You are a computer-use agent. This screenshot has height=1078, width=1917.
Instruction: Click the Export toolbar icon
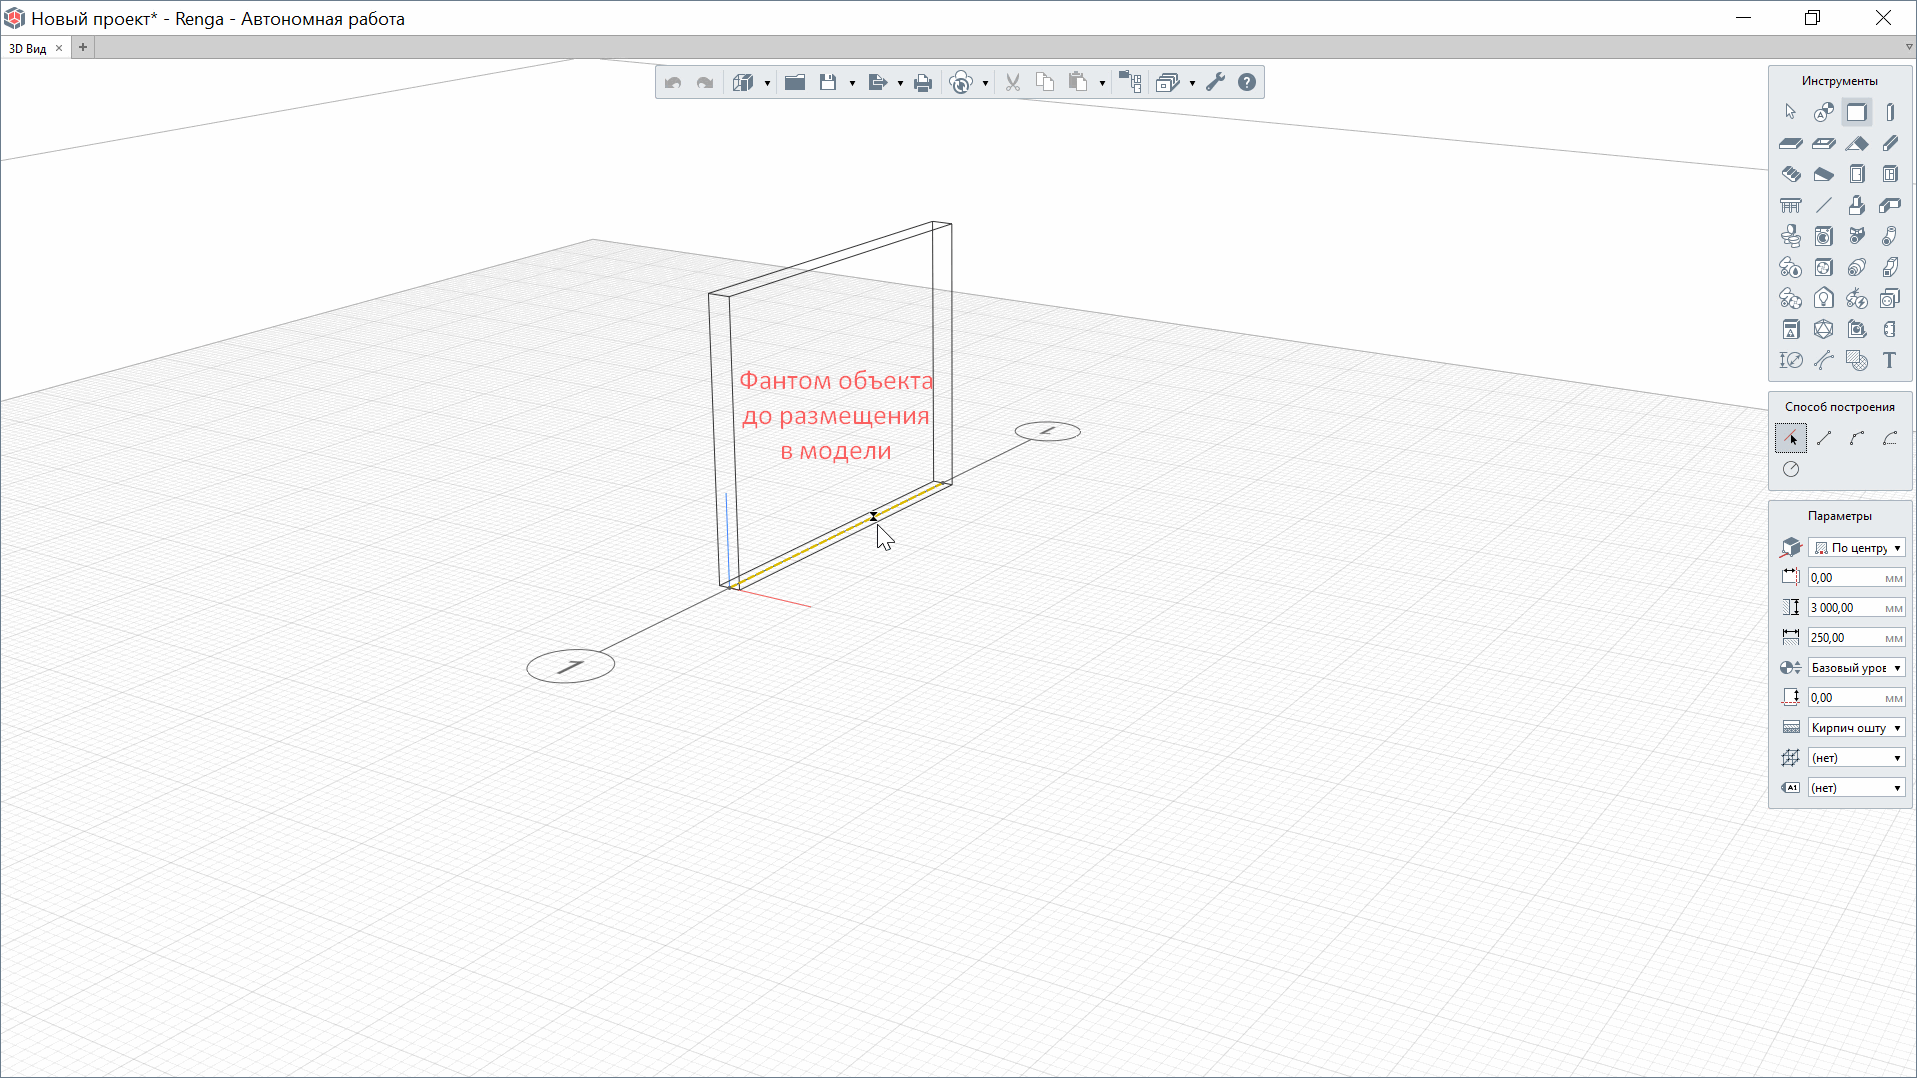[878, 83]
